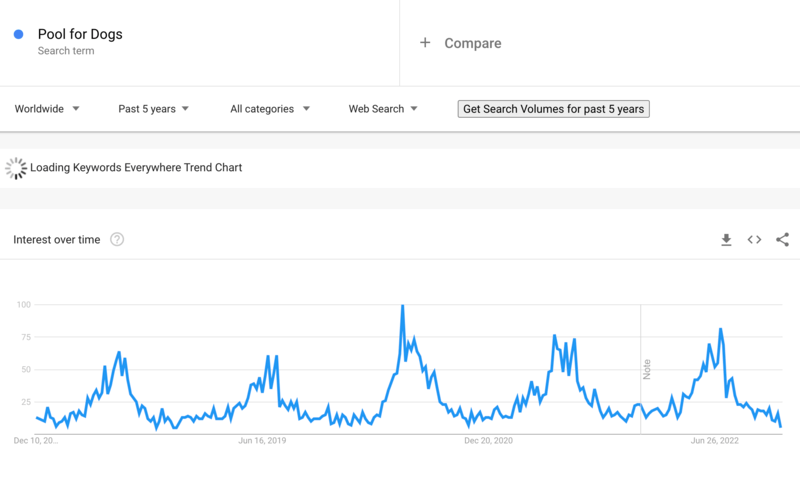Edit the Pool for Dogs search term
The height and width of the screenshot is (484, 800).
[x=80, y=35]
